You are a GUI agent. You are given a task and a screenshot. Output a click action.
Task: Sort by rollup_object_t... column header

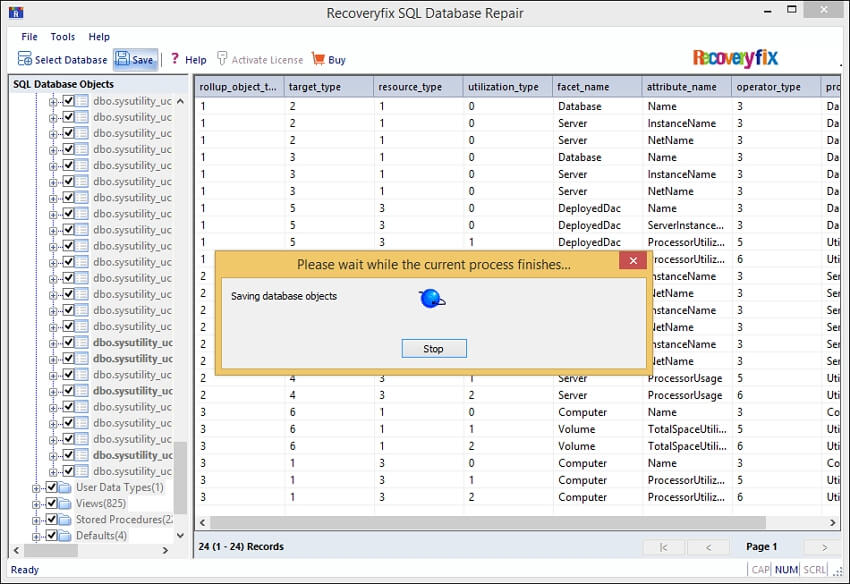[x=239, y=87]
